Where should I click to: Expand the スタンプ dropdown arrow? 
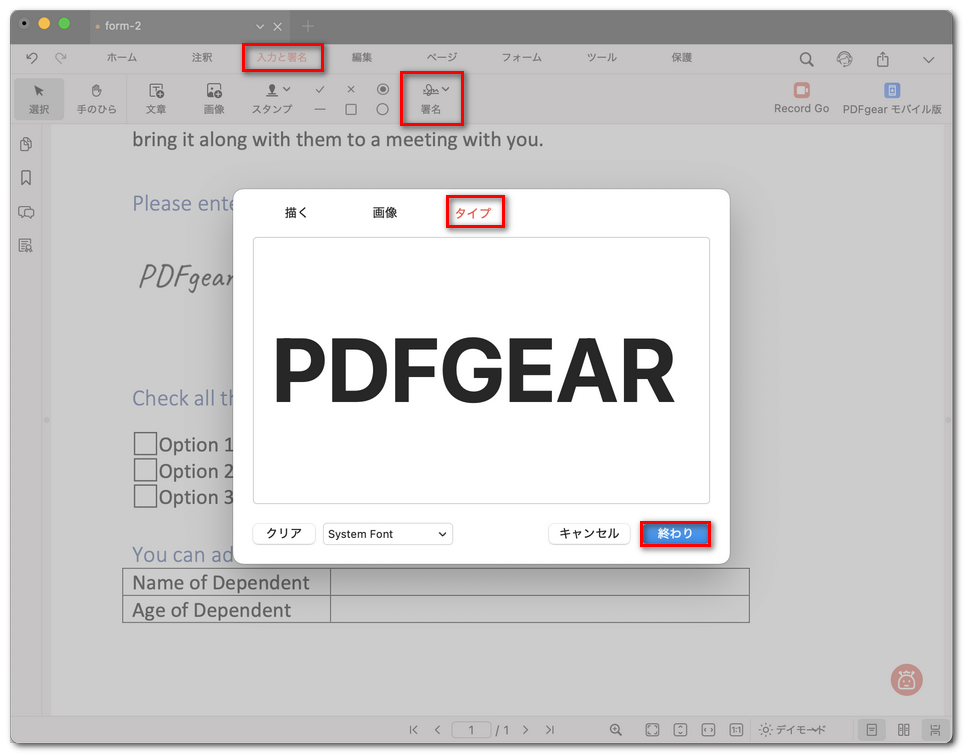point(286,89)
